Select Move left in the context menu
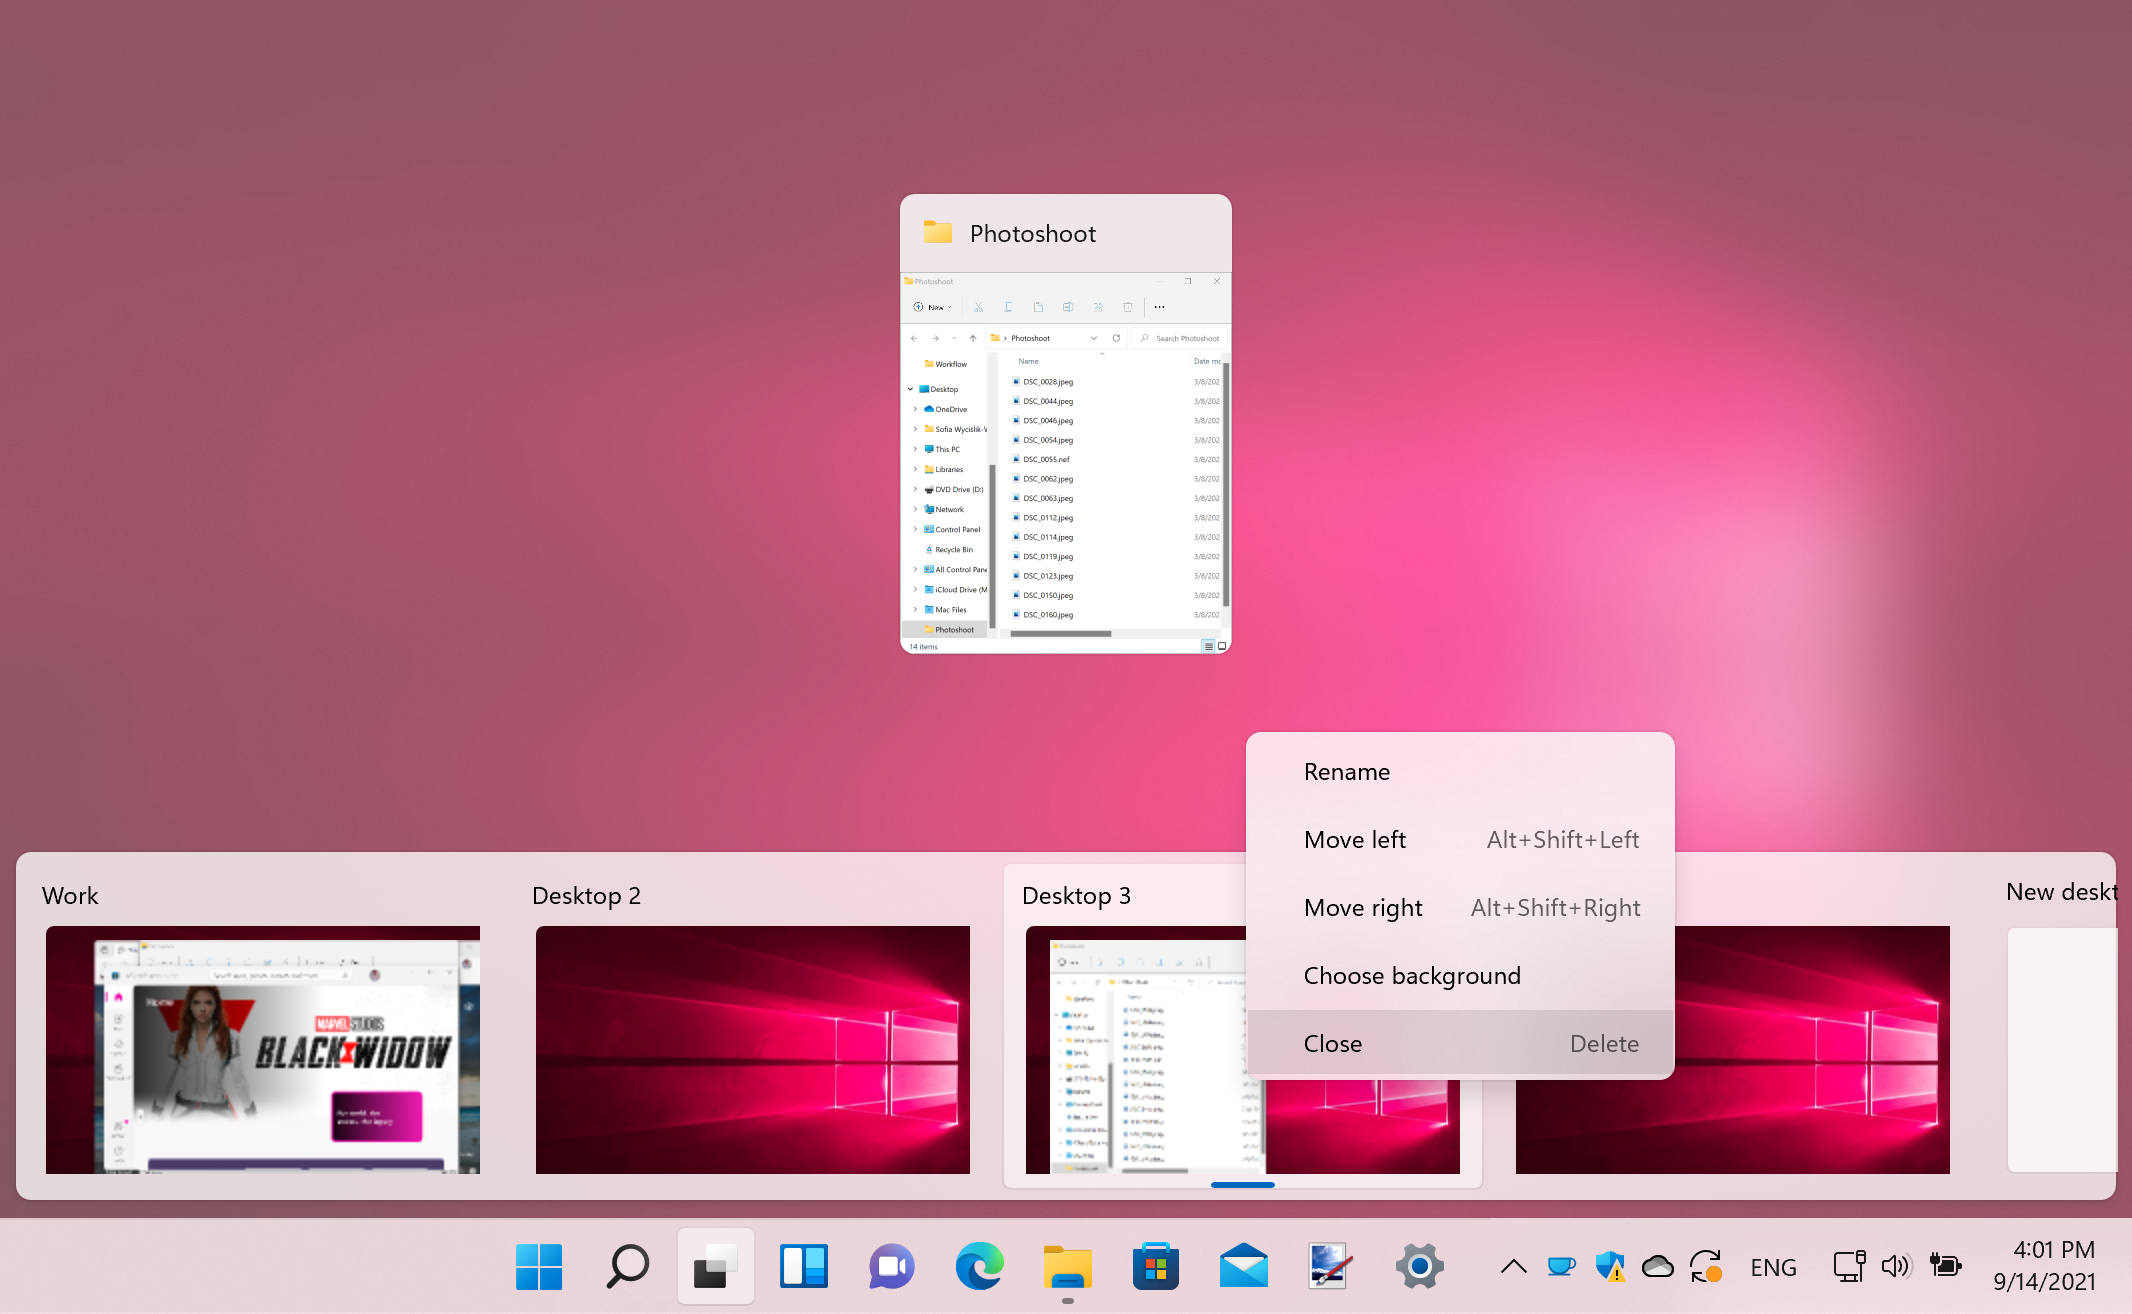This screenshot has height=1314, width=2132. coord(1460,840)
